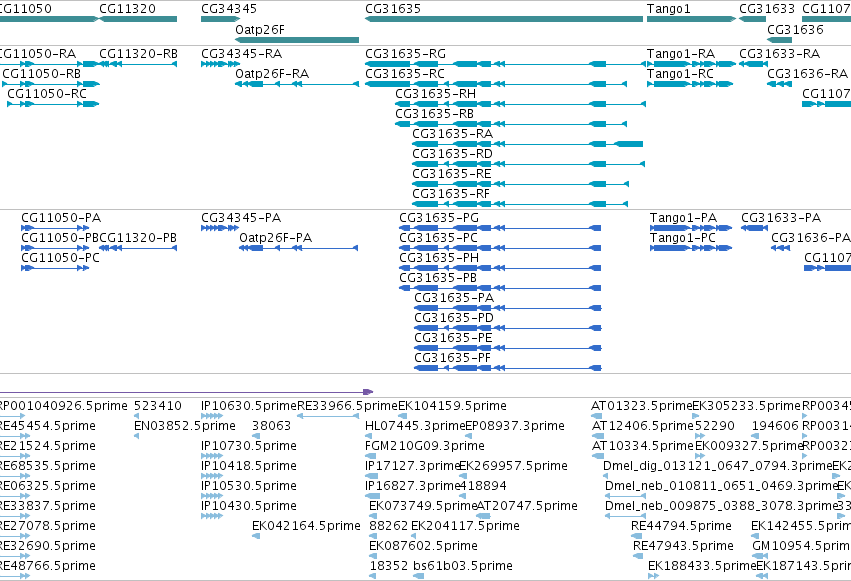The image size is (851, 581).
Task: Click EST label EK188433.5prime
Action: (702, 566)
